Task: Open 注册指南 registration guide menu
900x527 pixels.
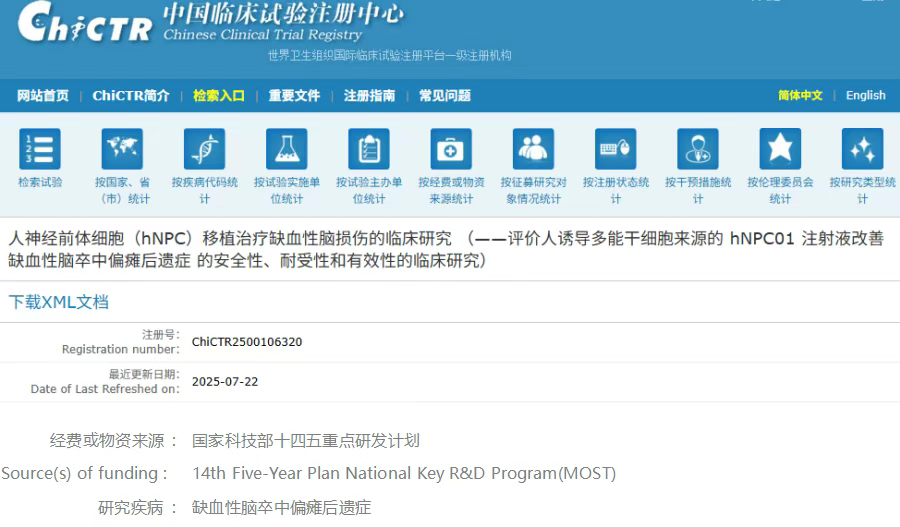Action: pos(369,96)
